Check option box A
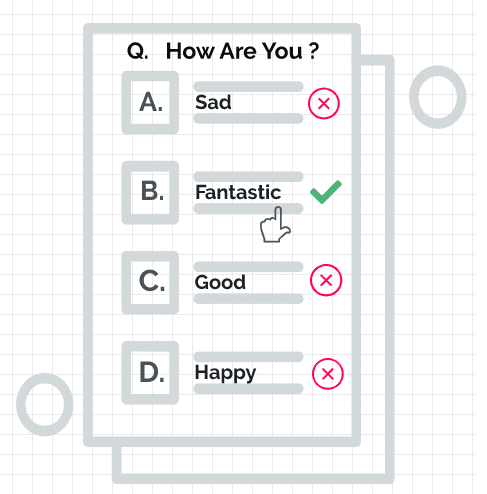Screen dimensions: 487x494 [150, 103]
